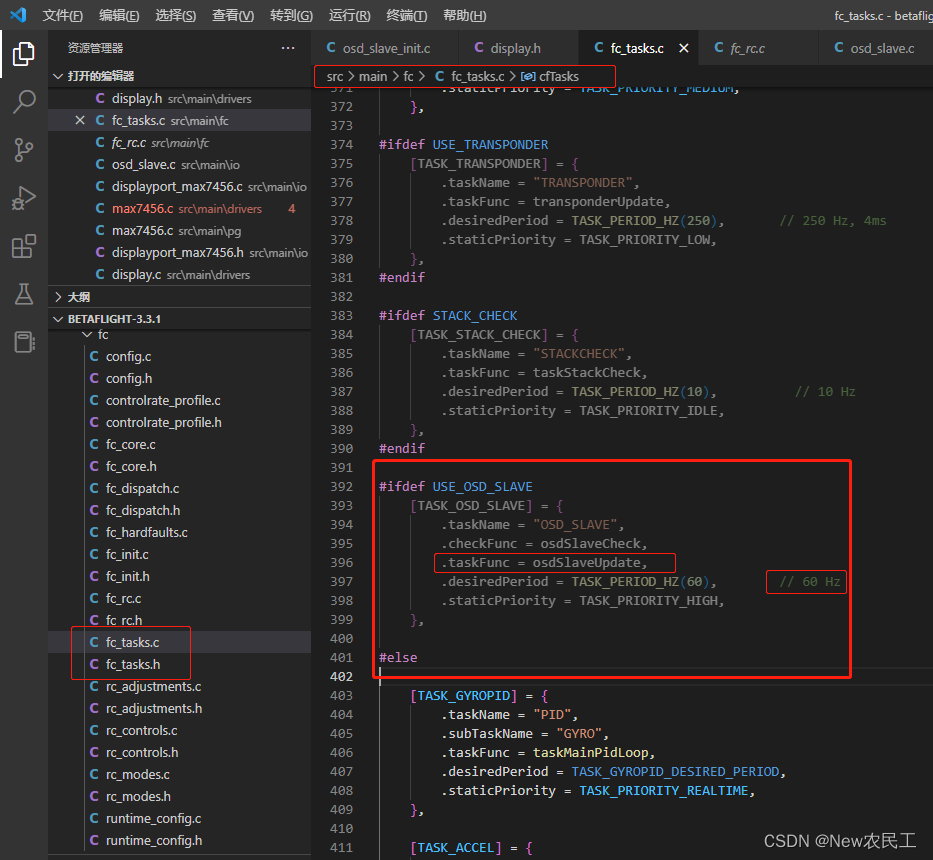Open the 查看(V) menu

[233, 15]
